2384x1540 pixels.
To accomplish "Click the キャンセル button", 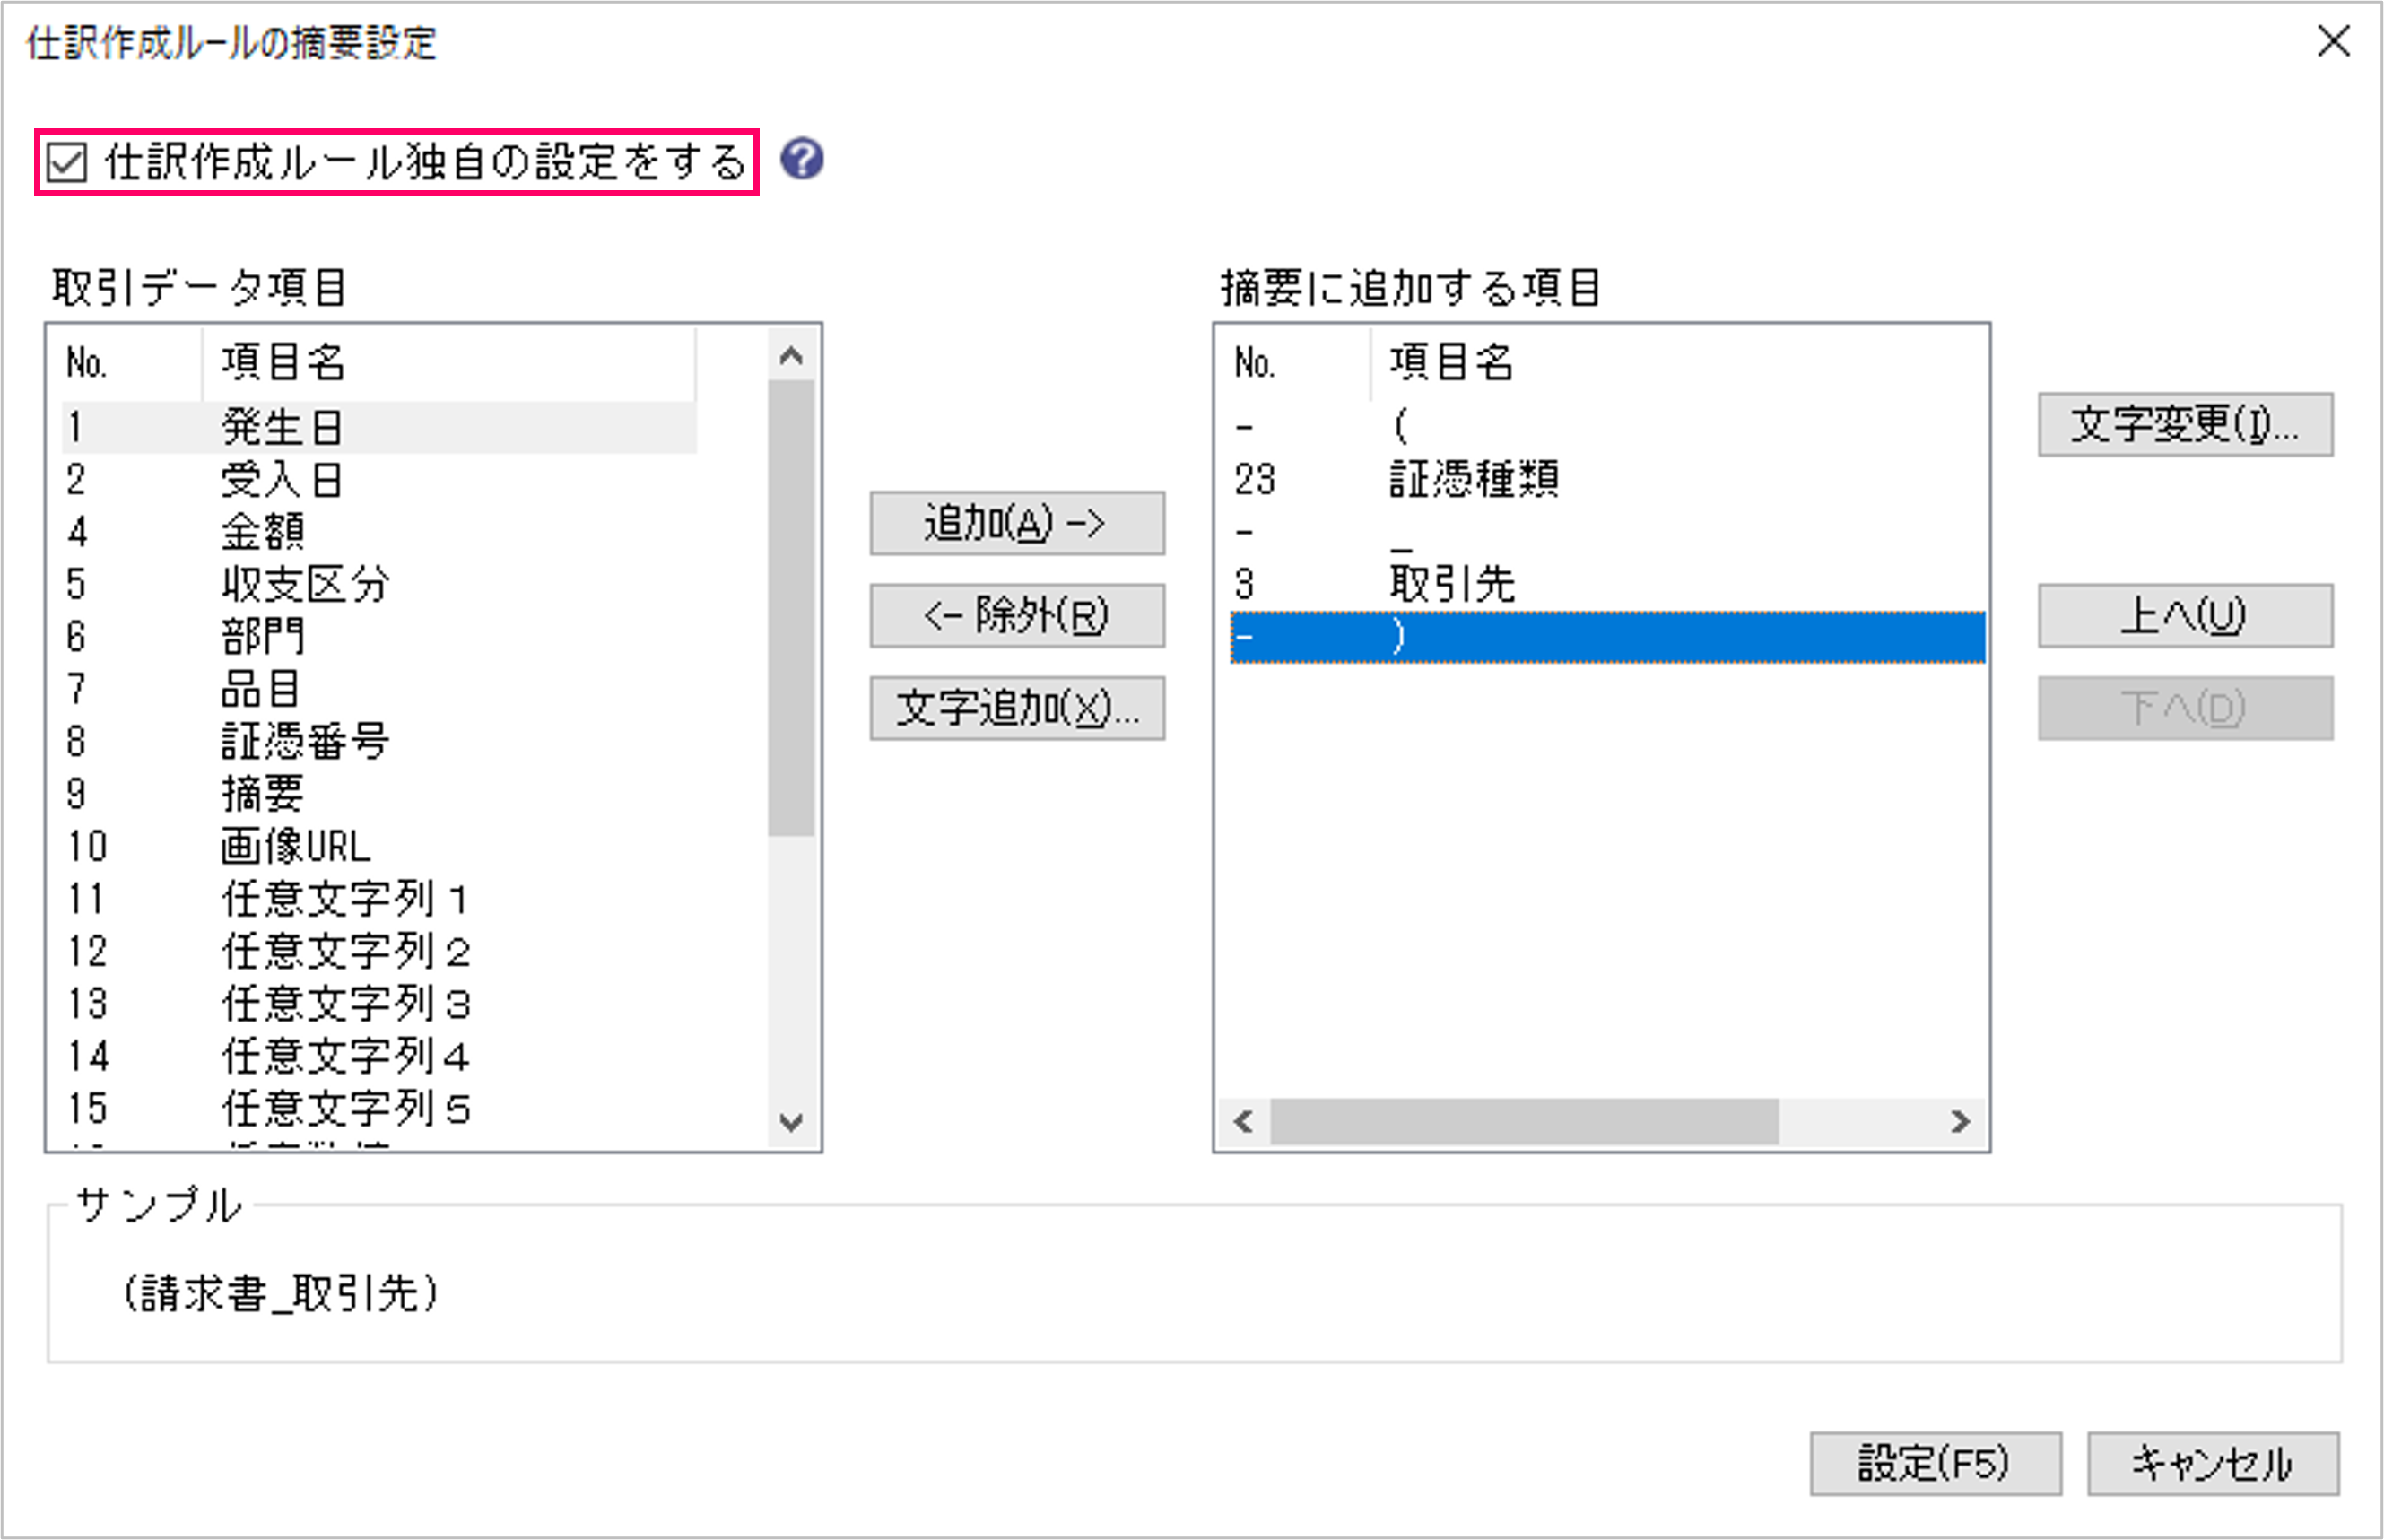I will point(2212,1464).
